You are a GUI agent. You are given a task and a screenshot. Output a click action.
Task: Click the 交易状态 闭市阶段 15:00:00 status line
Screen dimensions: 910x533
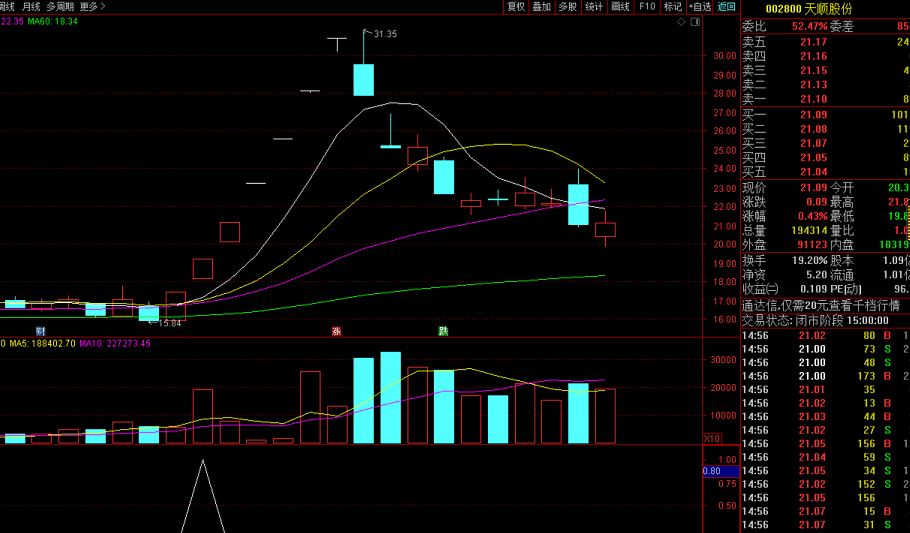pos(815,320)
